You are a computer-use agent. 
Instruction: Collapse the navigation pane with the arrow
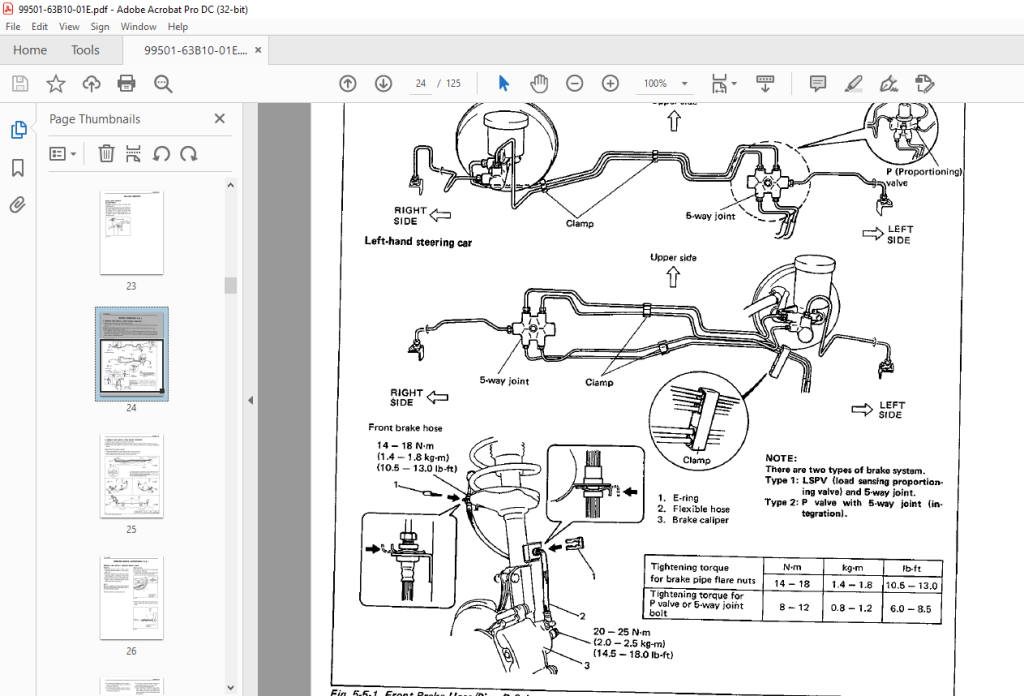(250, 400)
